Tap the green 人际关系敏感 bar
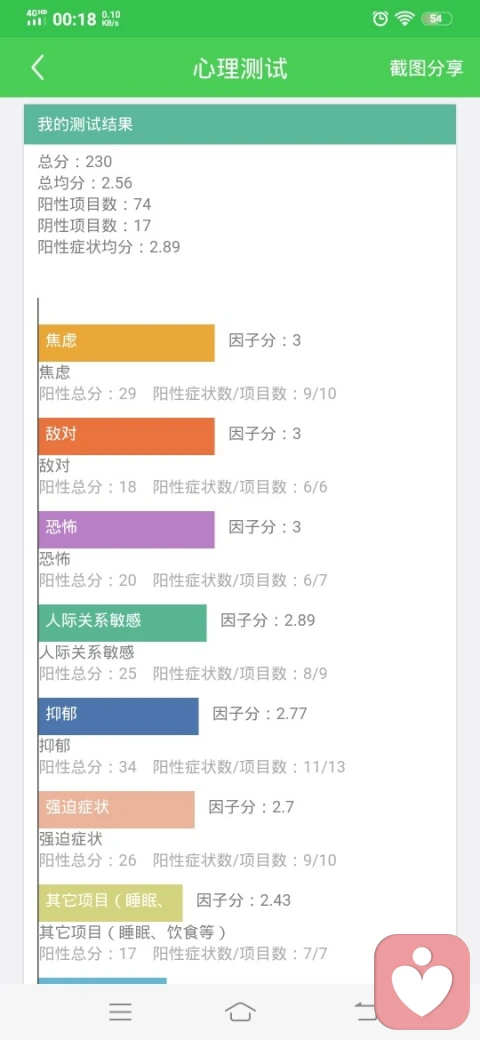 (x=122, y=623)
